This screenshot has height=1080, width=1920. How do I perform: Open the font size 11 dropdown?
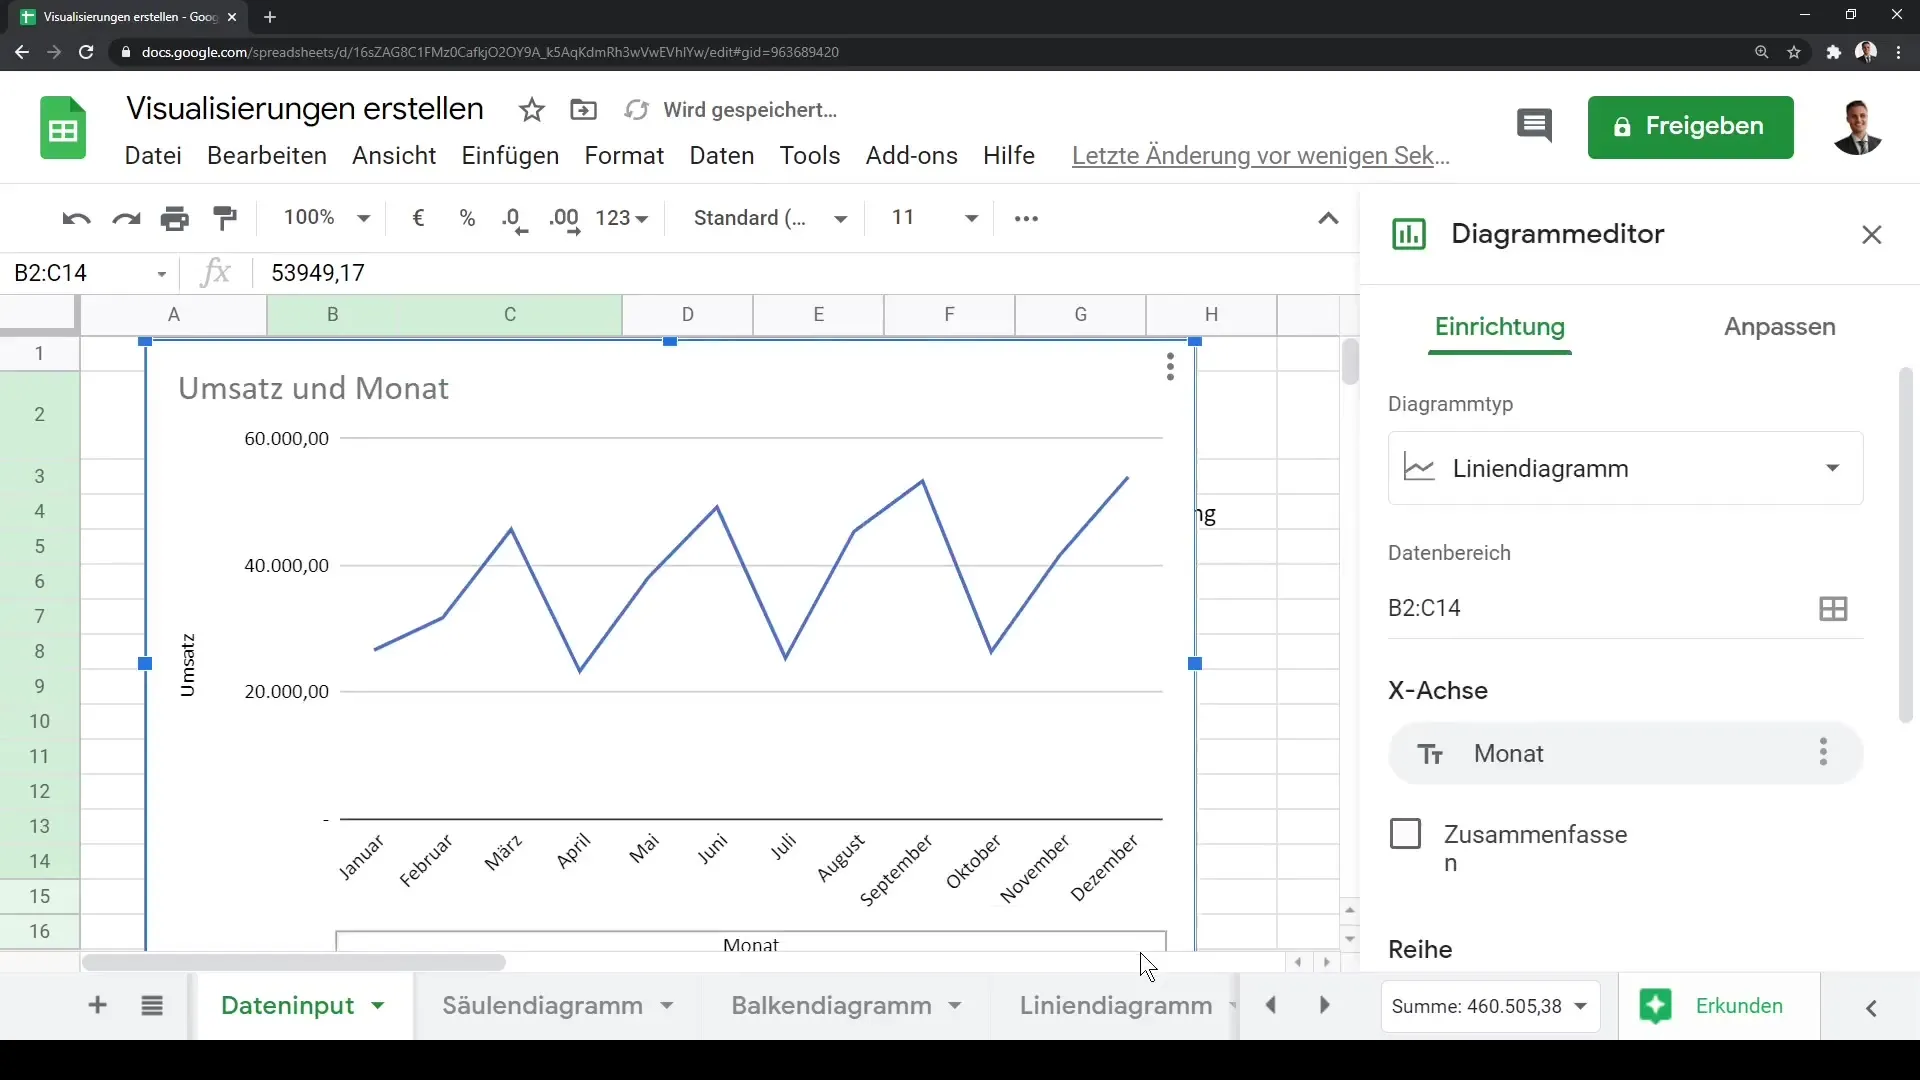pyautogui.click(x=934, y=218)
